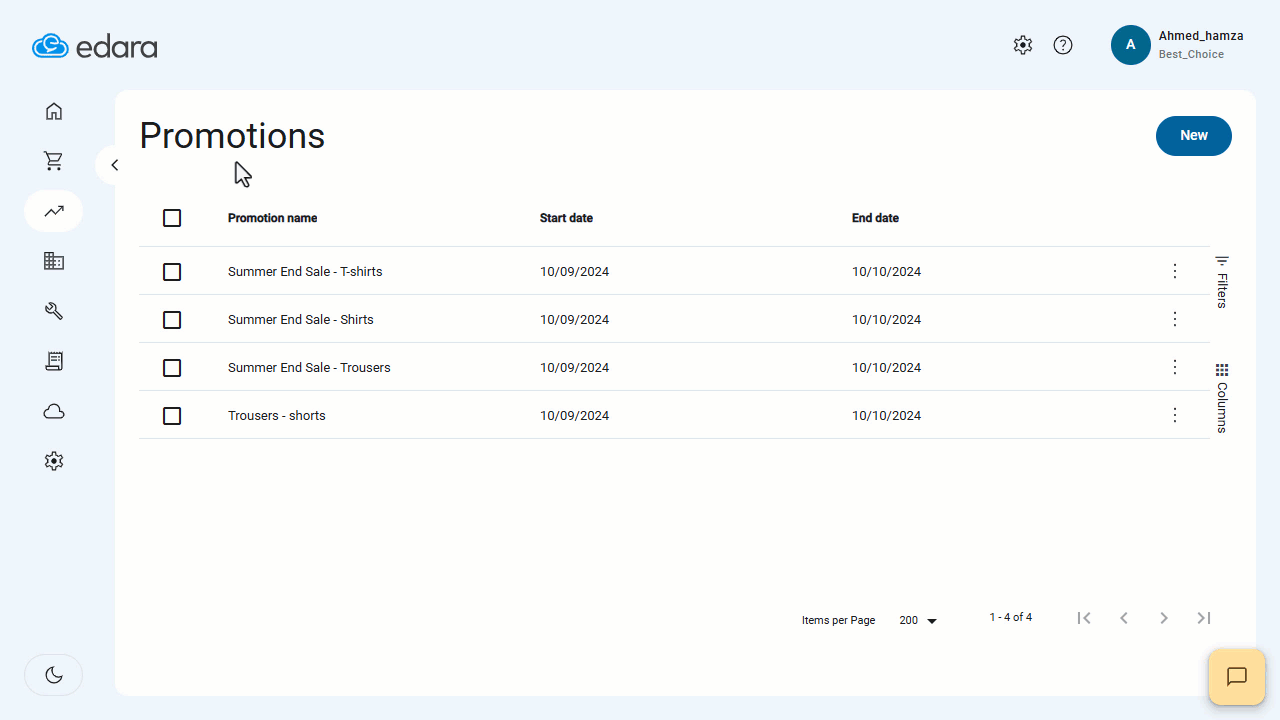Expand the Filters side panel

tap(1222, 282)
